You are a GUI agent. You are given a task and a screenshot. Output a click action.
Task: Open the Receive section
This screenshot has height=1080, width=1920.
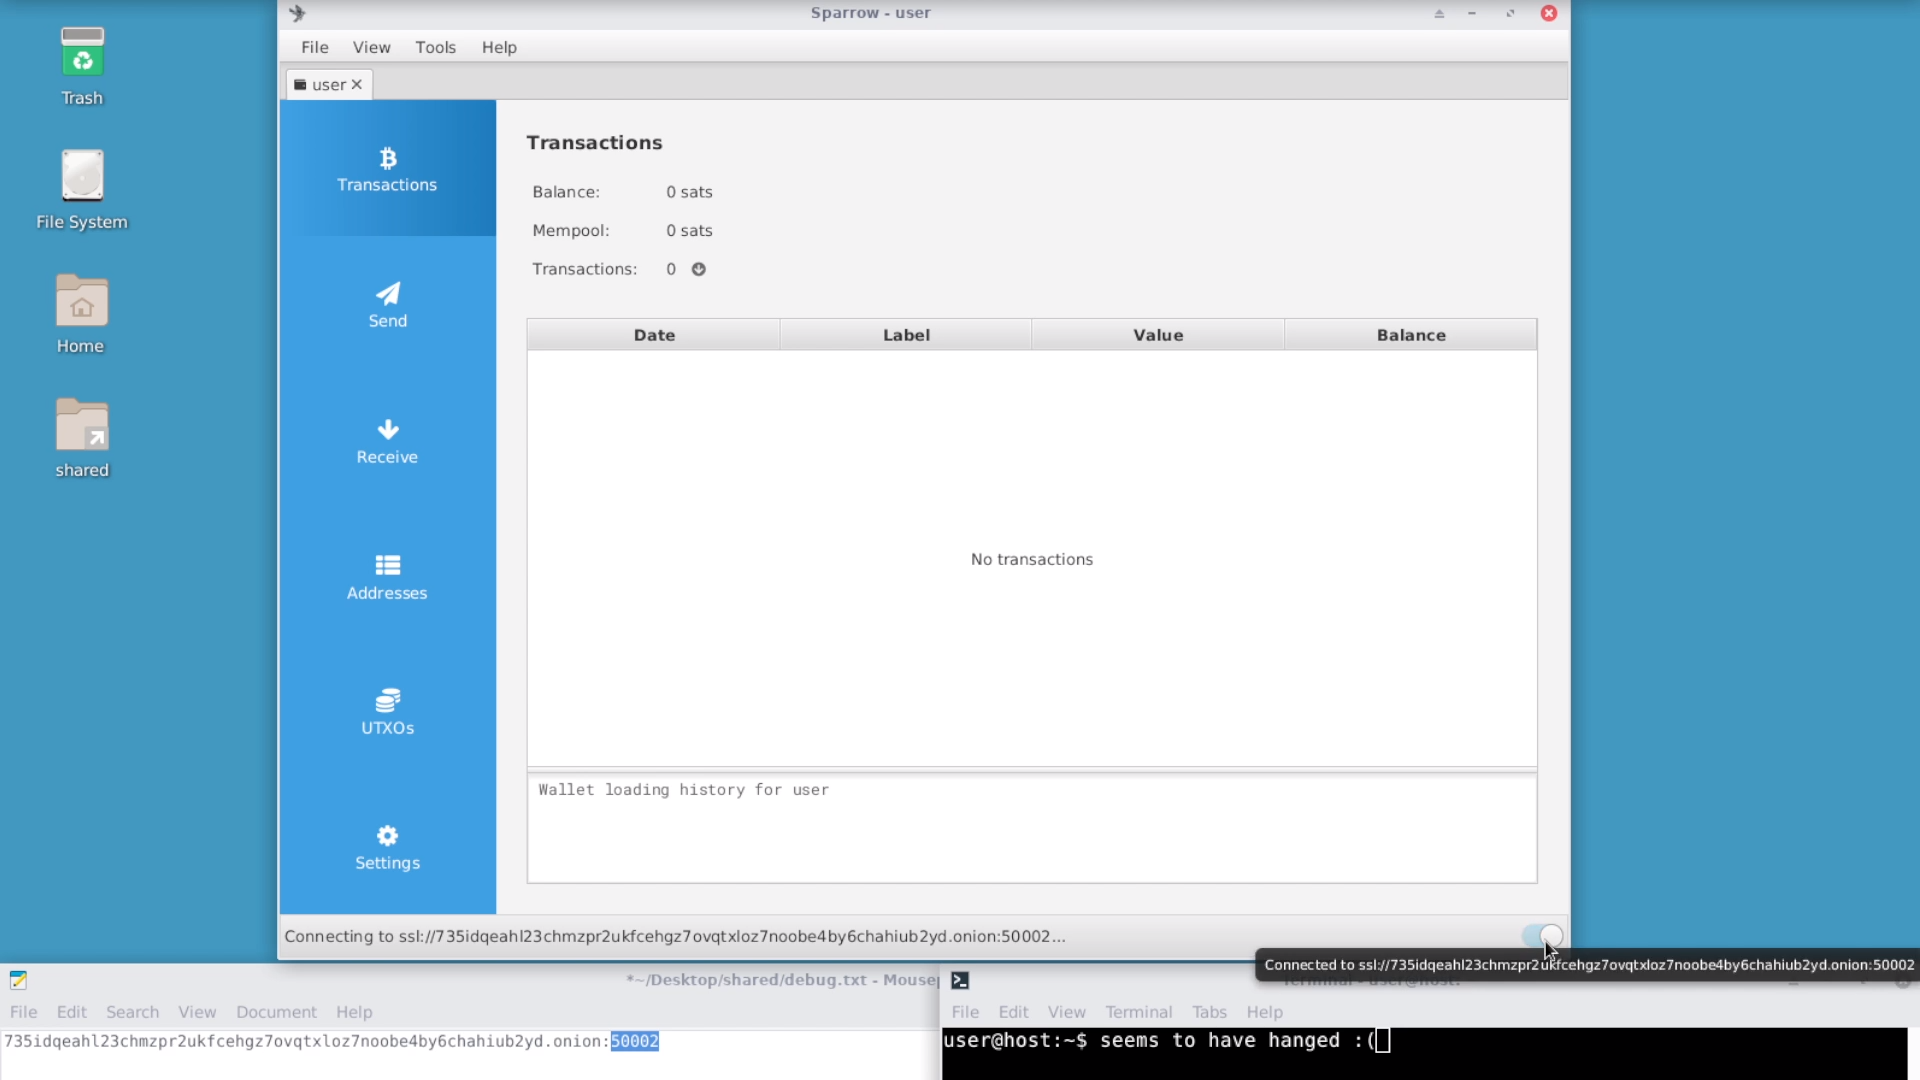click(x=387, y=442)
